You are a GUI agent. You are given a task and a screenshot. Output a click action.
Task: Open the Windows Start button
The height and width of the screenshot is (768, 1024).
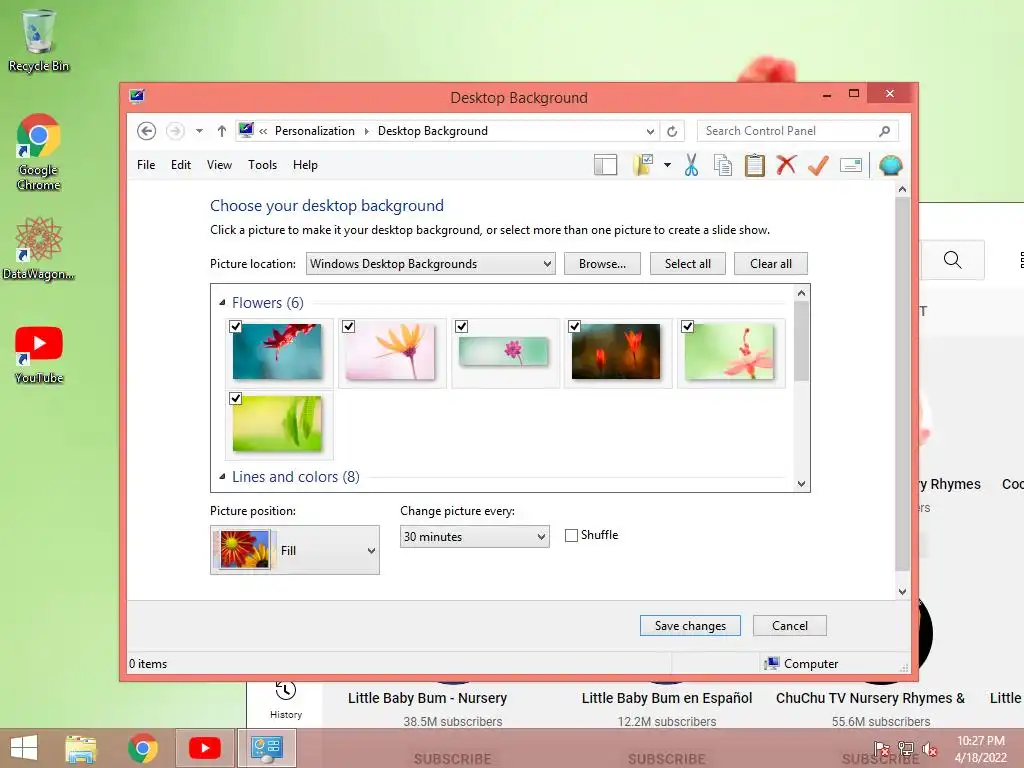[x=24, y=748]
